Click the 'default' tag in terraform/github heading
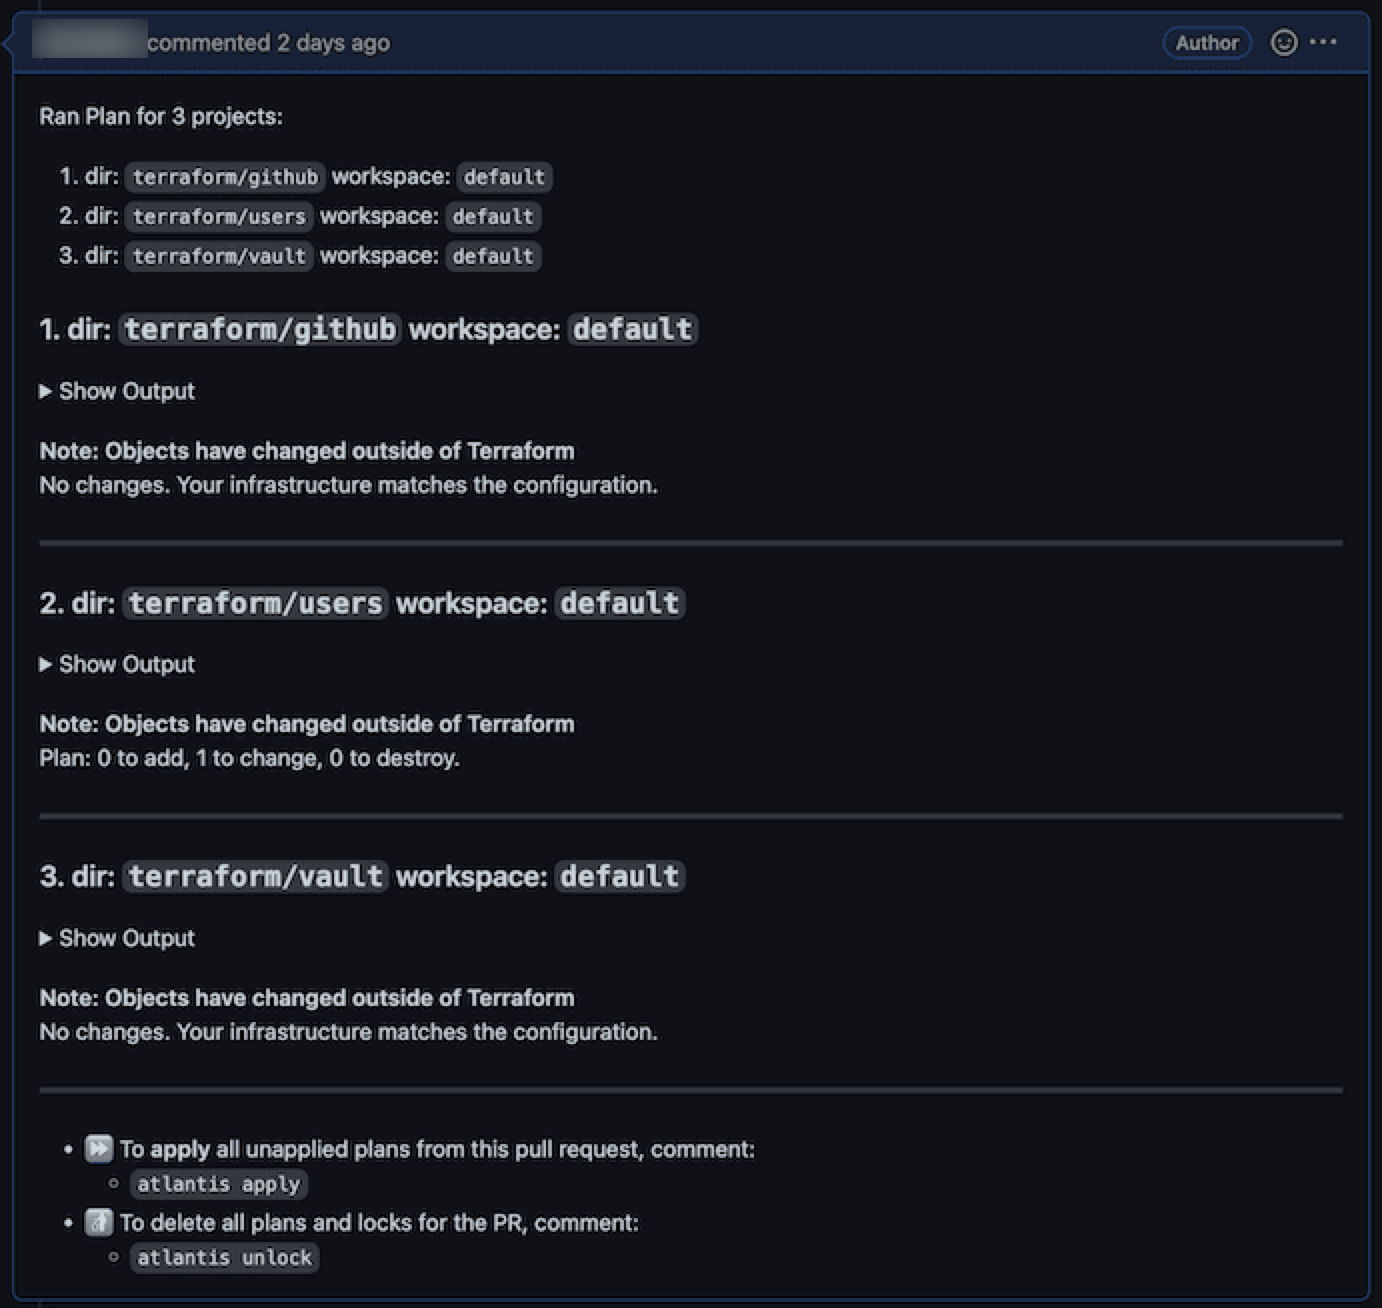The width and height of the screenshot is (1382, 1308). click(633, 329)
